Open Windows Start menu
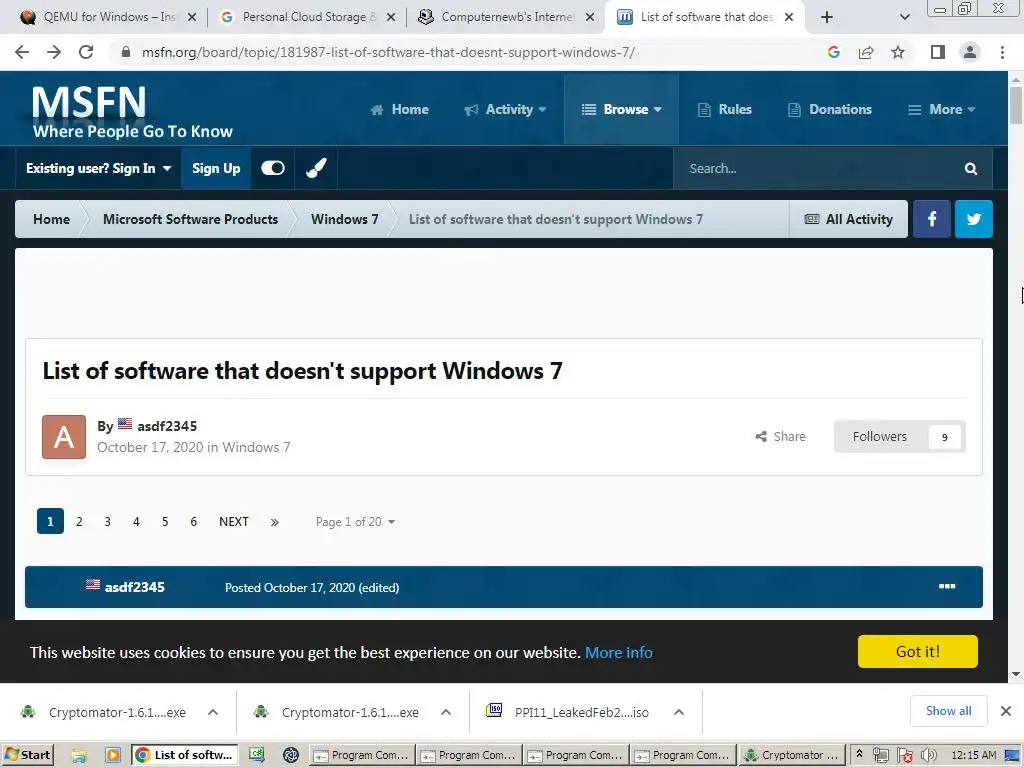The width and height of the screenshot is (1024, 768). point(27,755)
